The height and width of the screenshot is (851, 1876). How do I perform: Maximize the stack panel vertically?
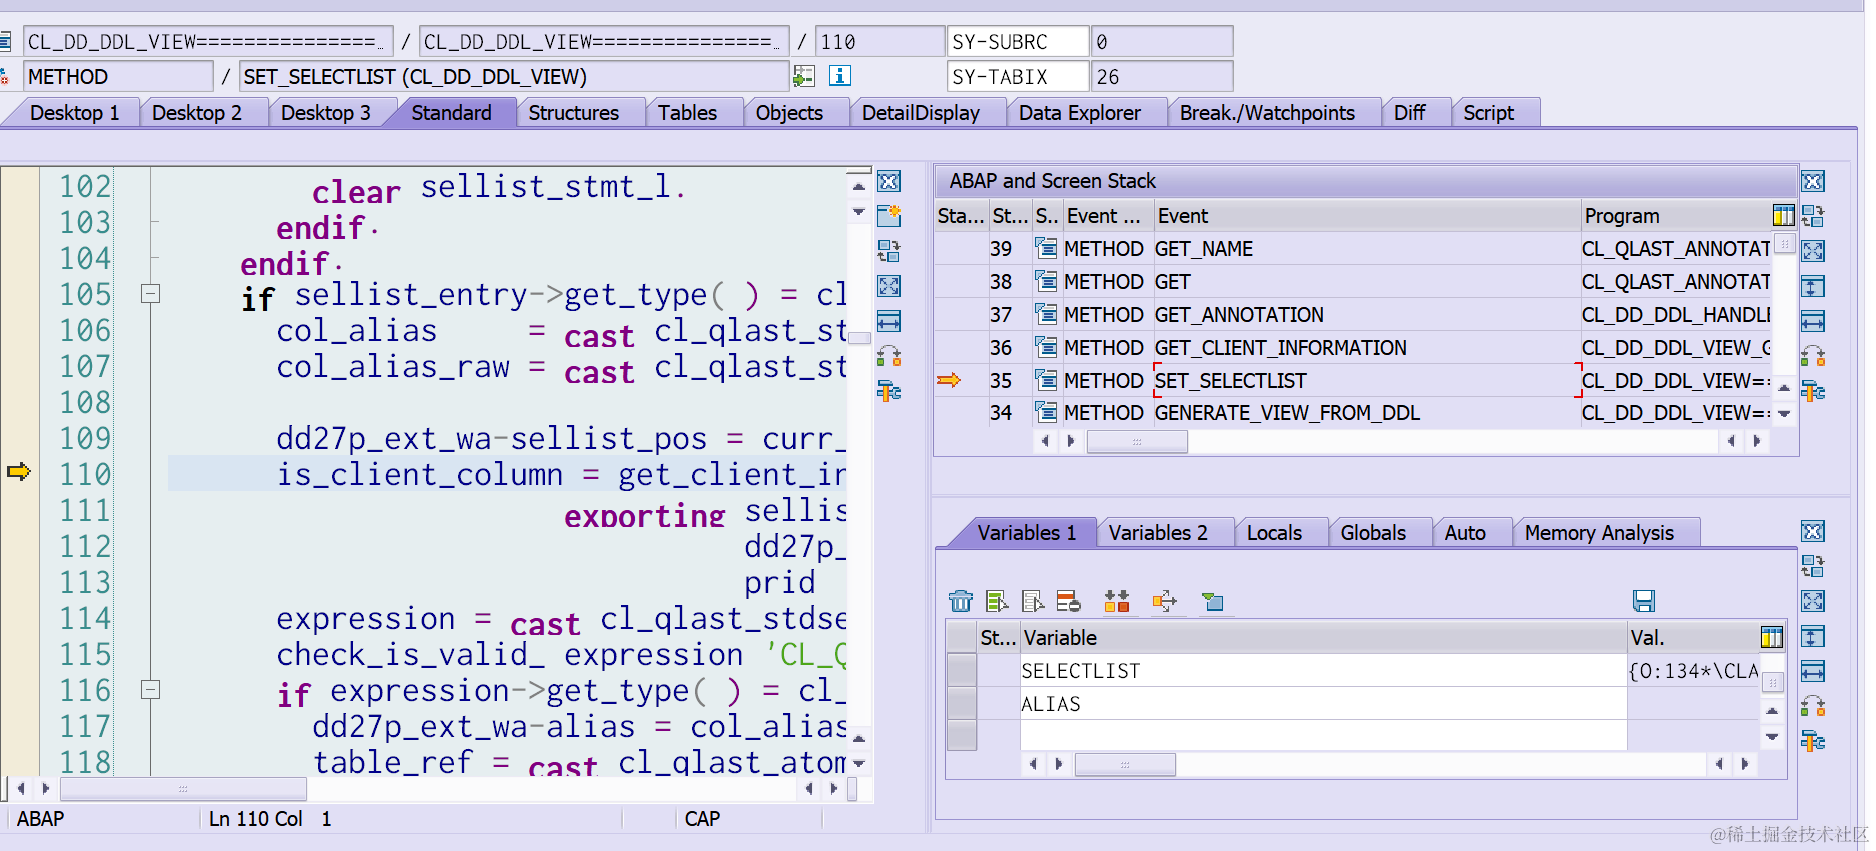coord(1813,287)
